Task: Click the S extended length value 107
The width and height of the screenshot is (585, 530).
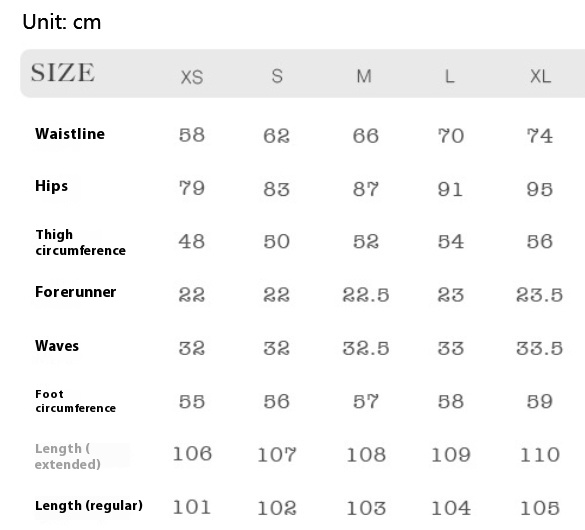Action: coord(277,455)
